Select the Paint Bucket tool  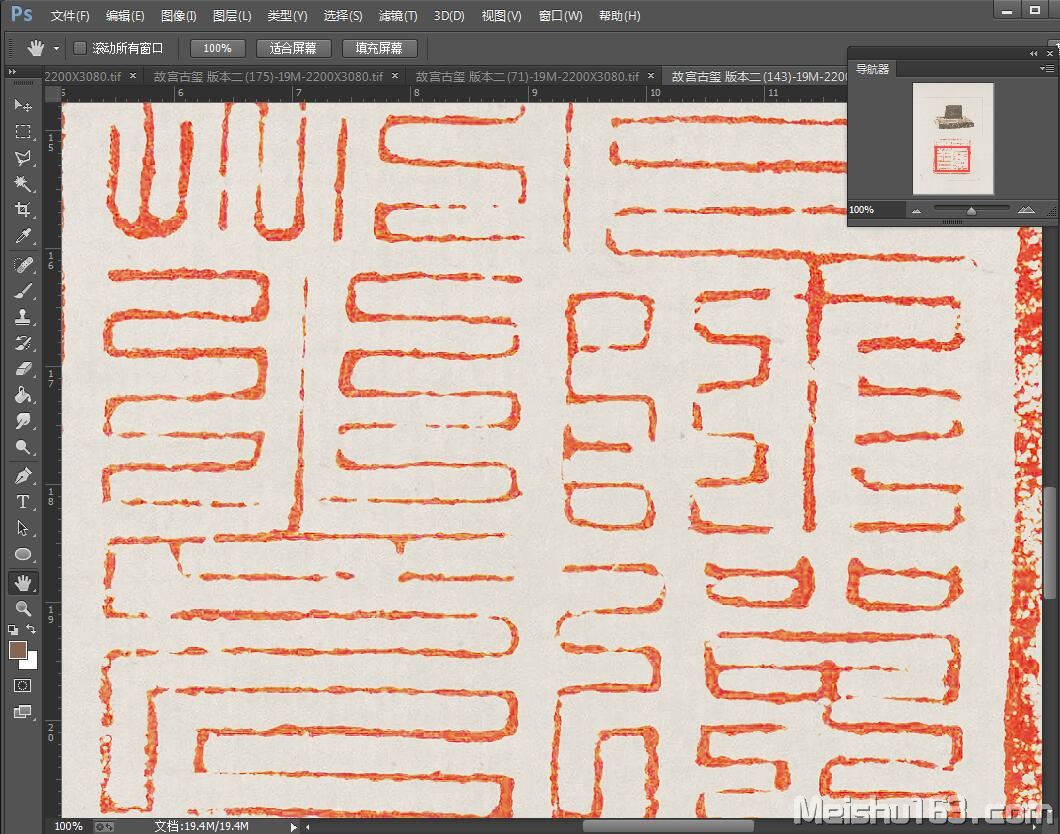pos(23,395)
